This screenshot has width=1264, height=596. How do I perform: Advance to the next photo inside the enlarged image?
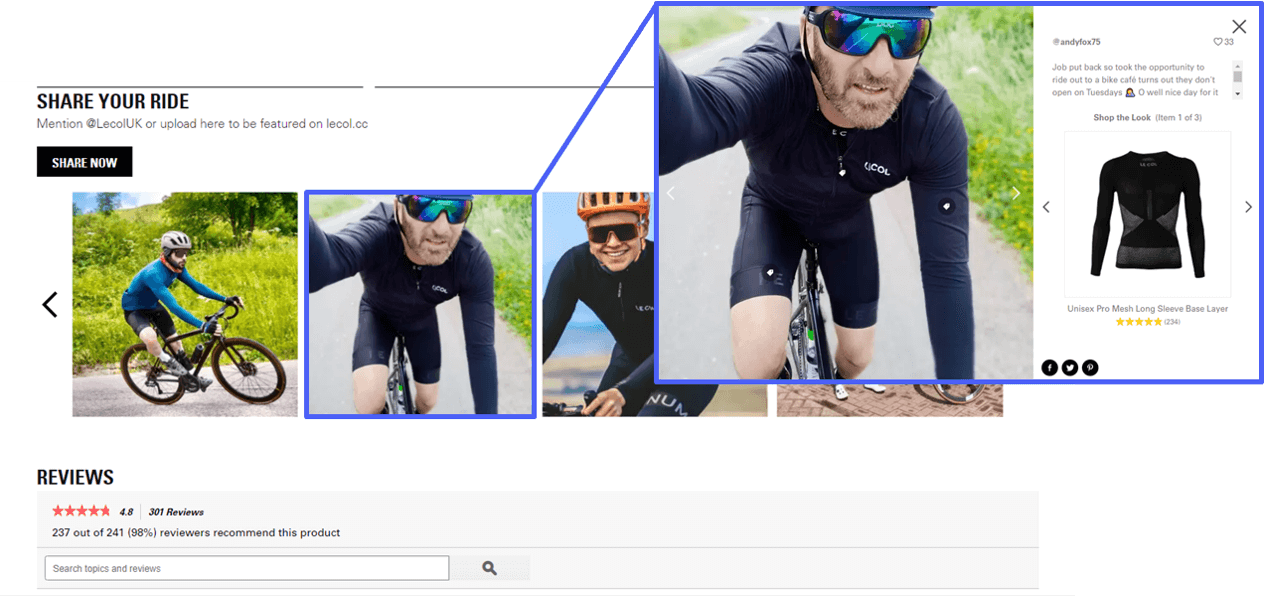coord(1017,193)
